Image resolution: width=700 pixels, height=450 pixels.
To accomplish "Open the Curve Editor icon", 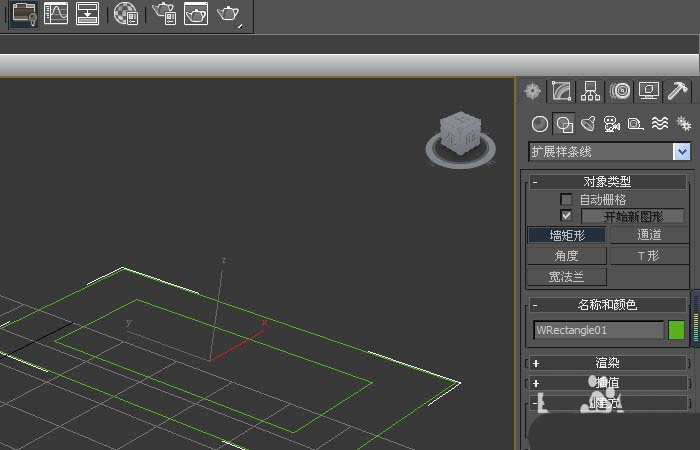I will point(56,13).
